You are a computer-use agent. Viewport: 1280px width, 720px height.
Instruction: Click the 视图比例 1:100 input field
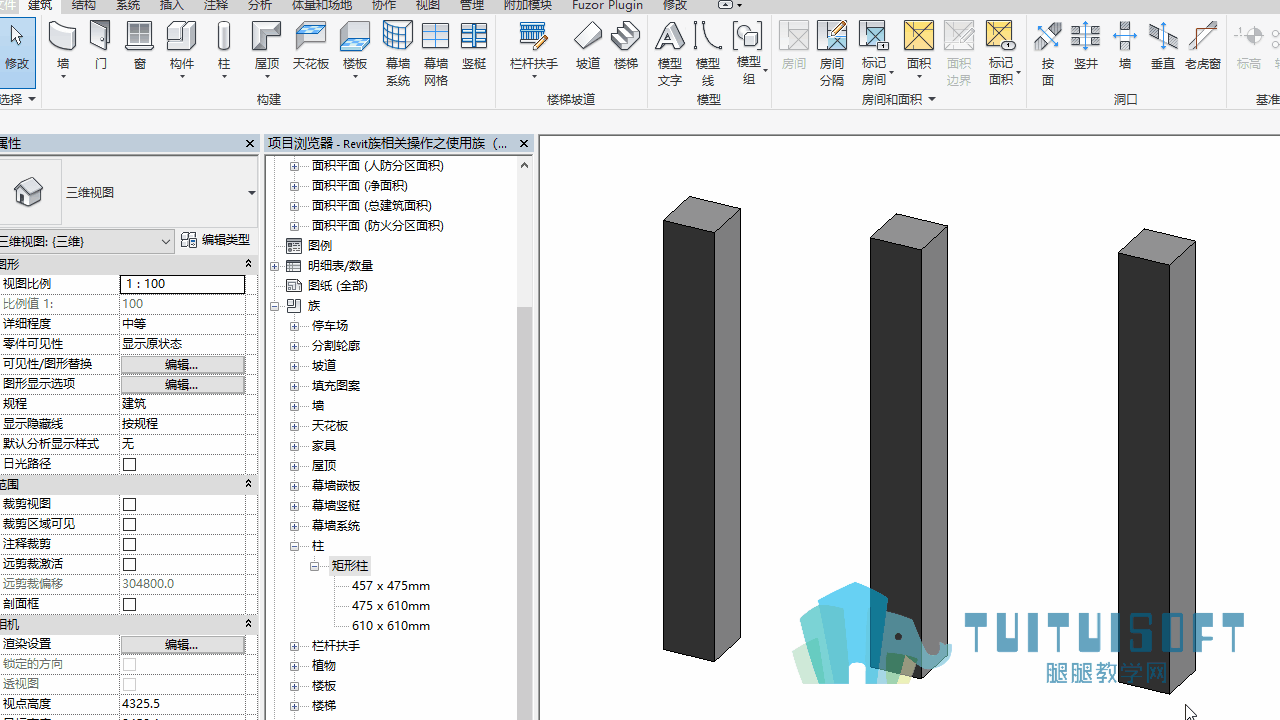tap(182, 284)
